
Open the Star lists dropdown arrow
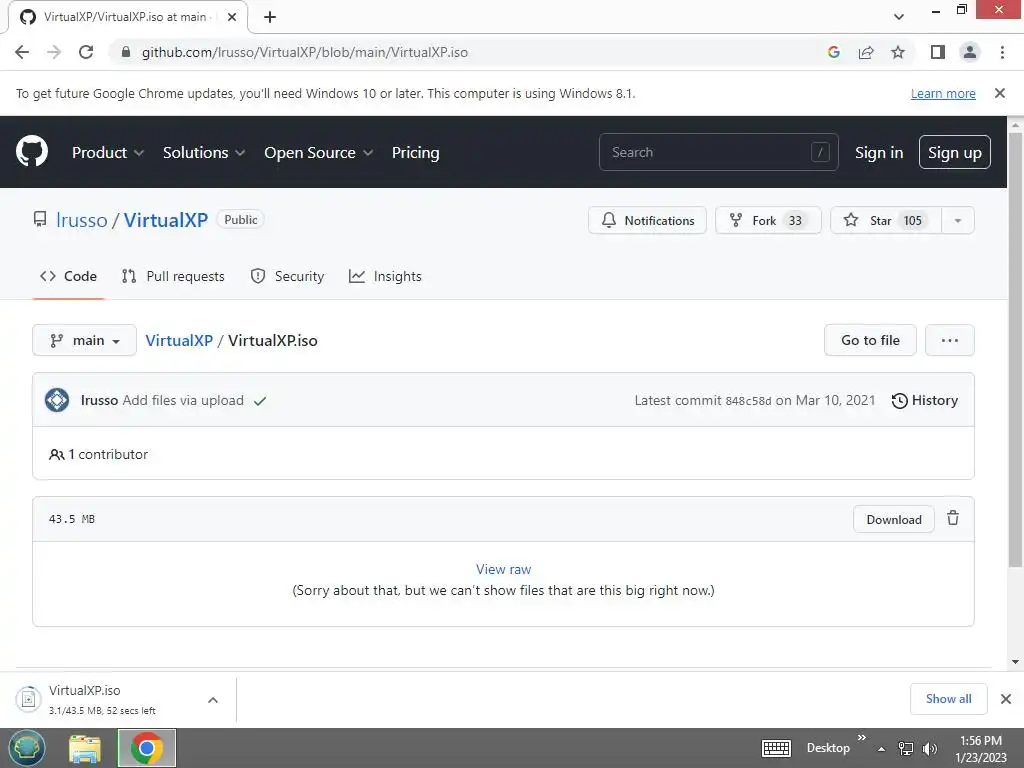click(958, 221)
